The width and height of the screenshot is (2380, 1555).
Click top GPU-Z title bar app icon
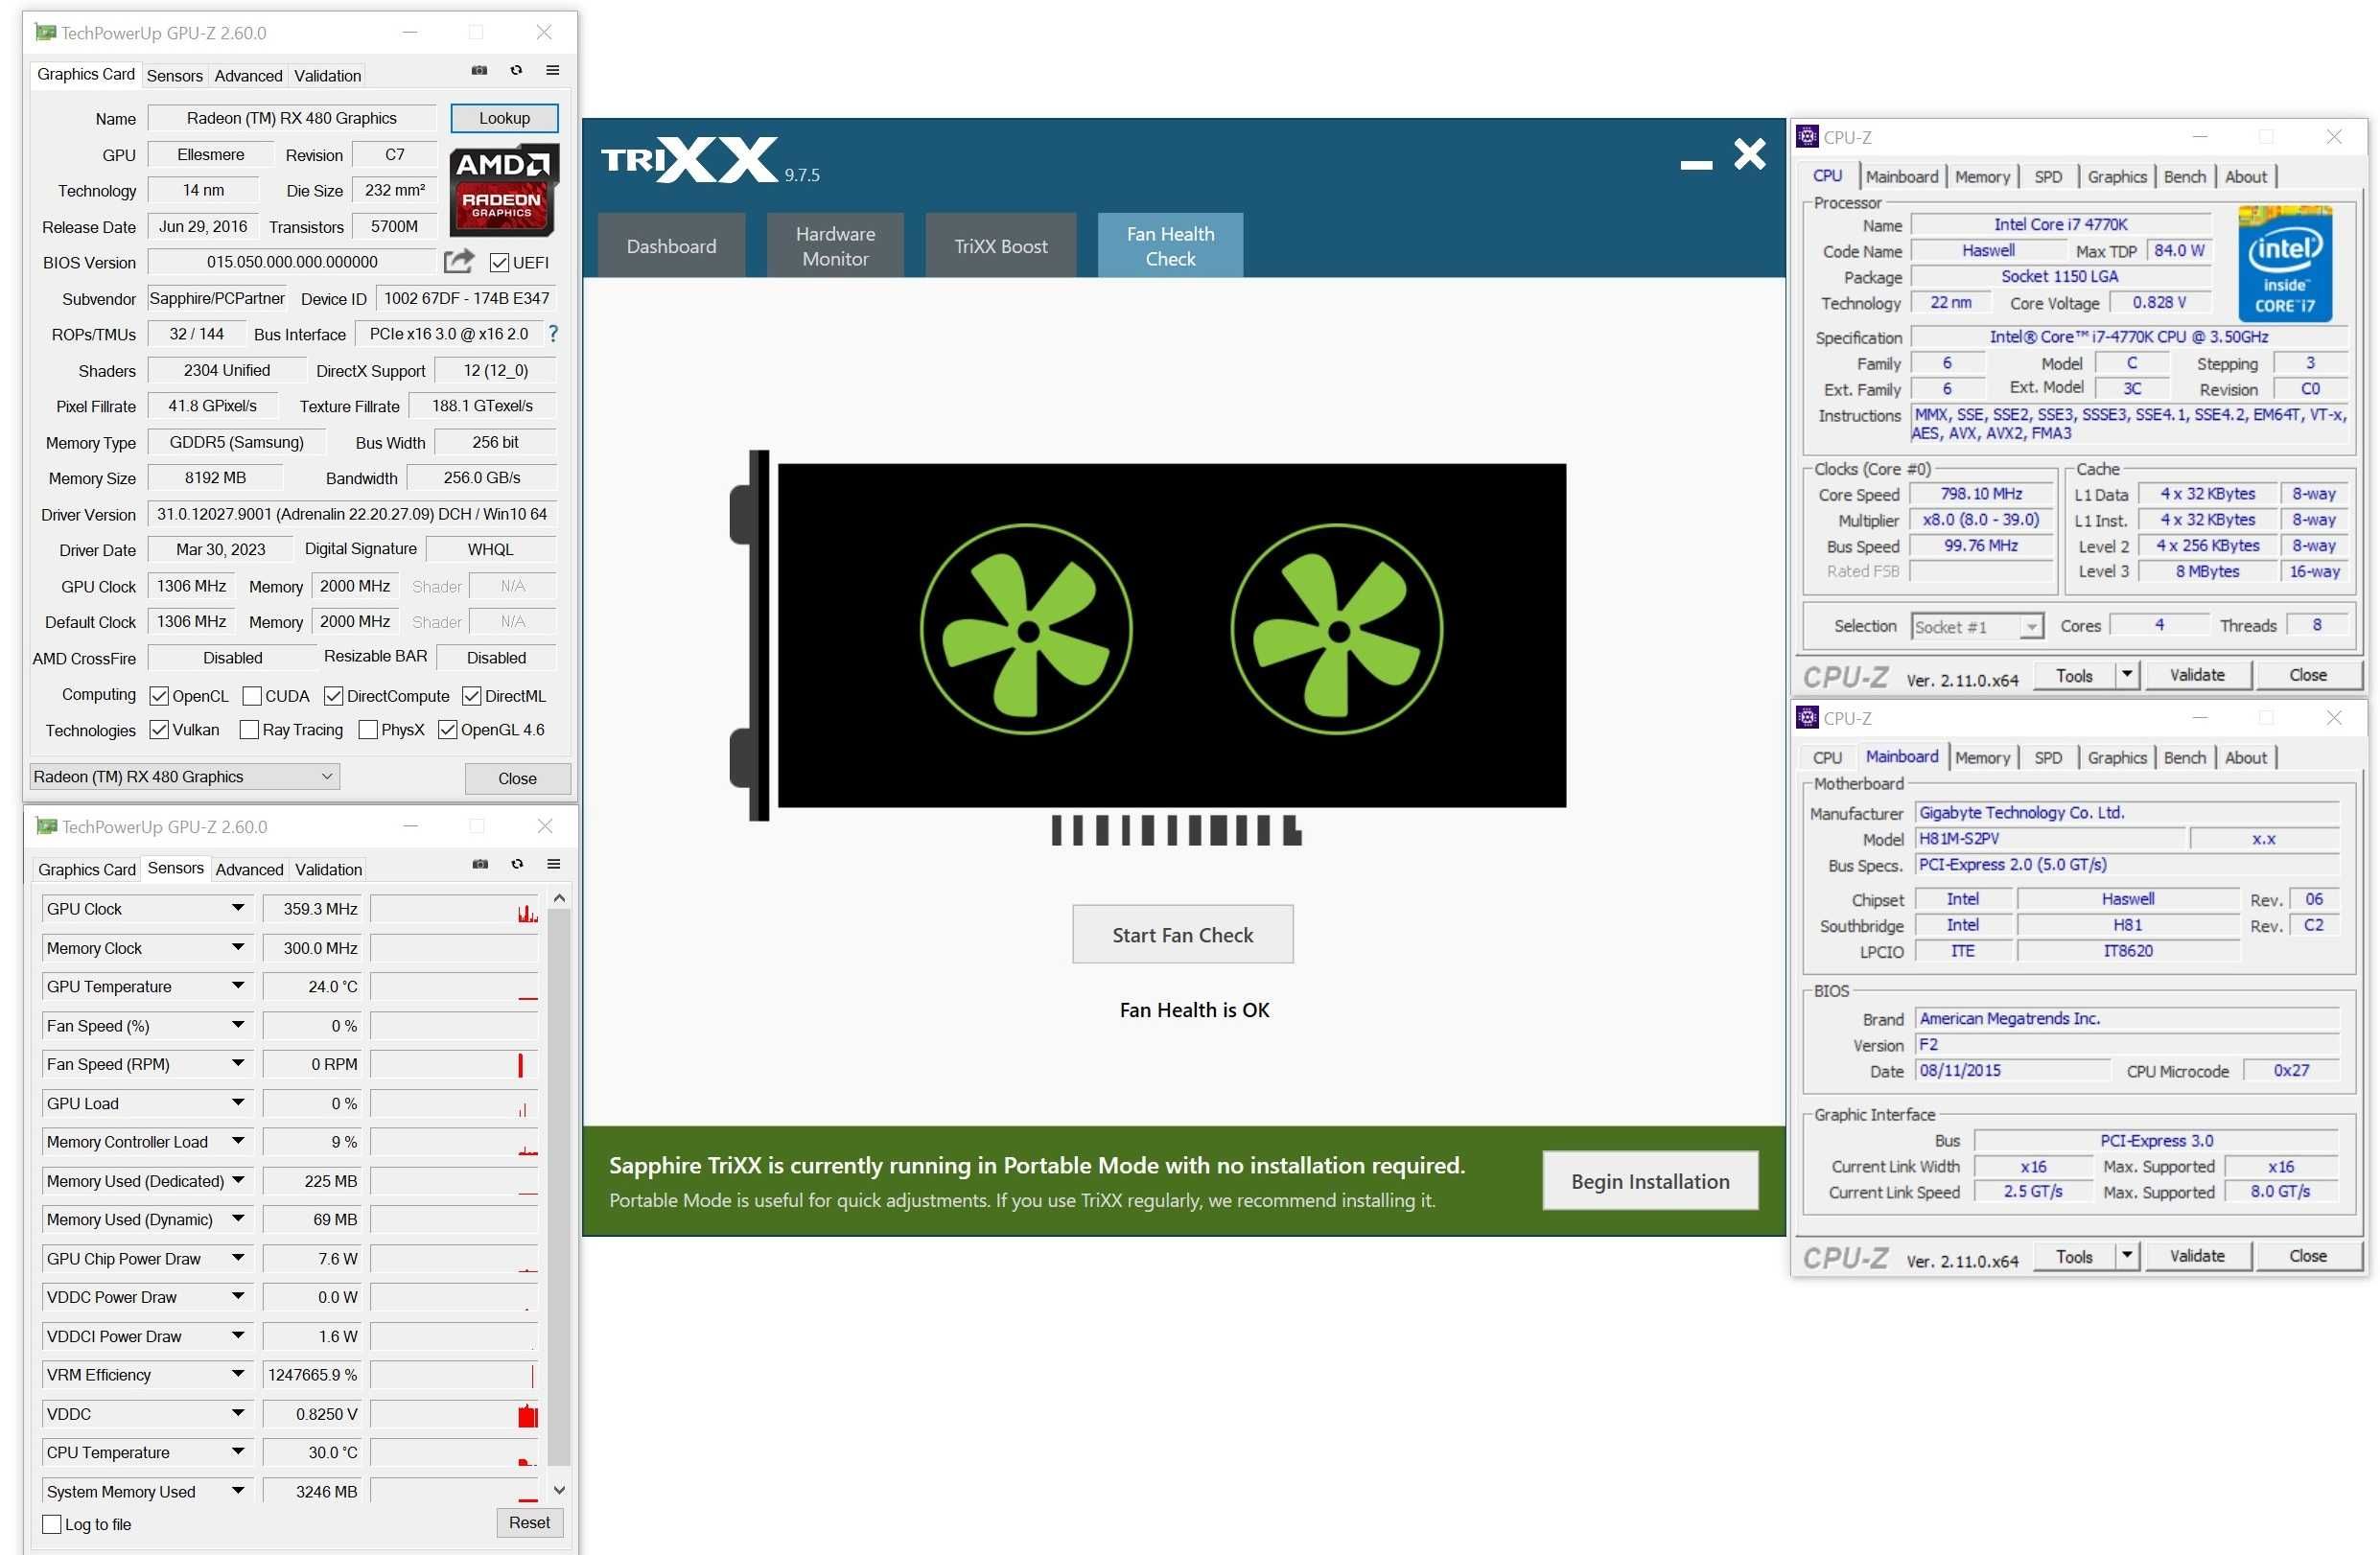[45, 32]
